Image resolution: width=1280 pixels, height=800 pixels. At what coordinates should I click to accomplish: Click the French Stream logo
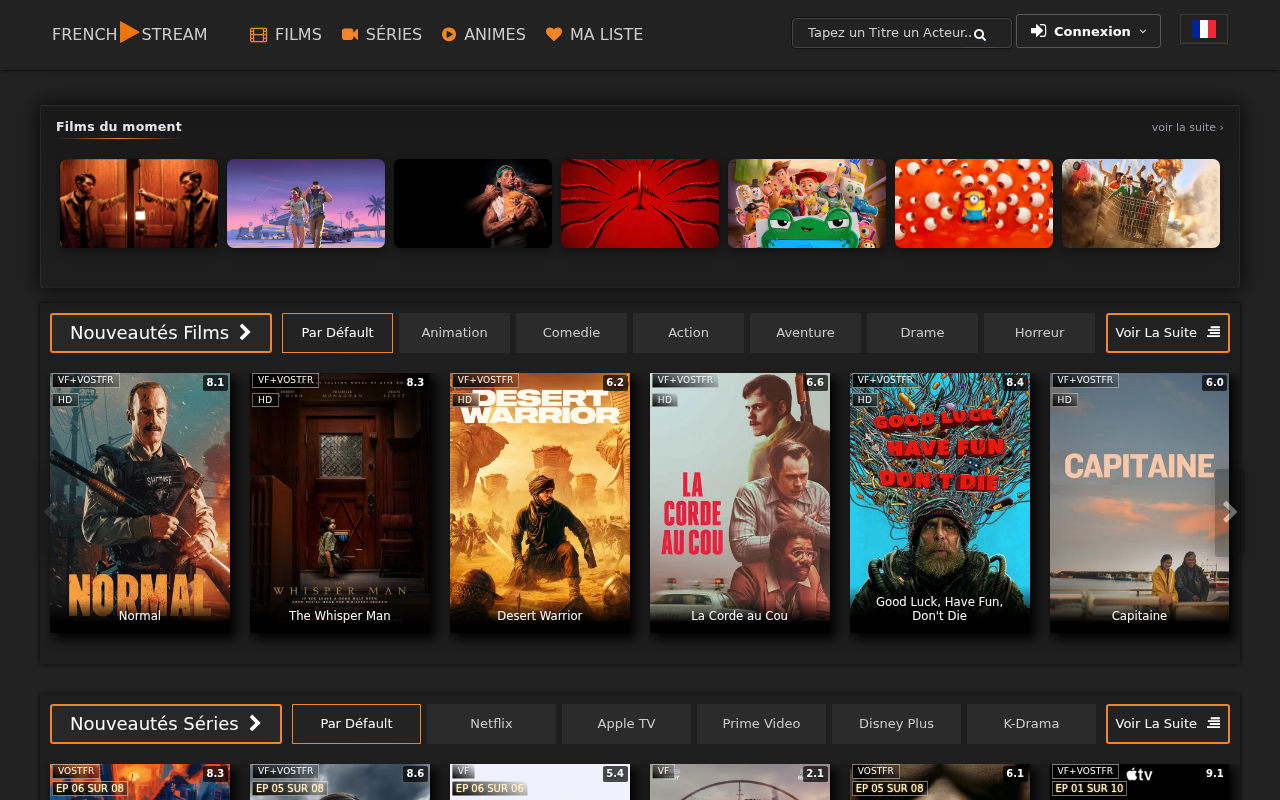tap(130, 33)
